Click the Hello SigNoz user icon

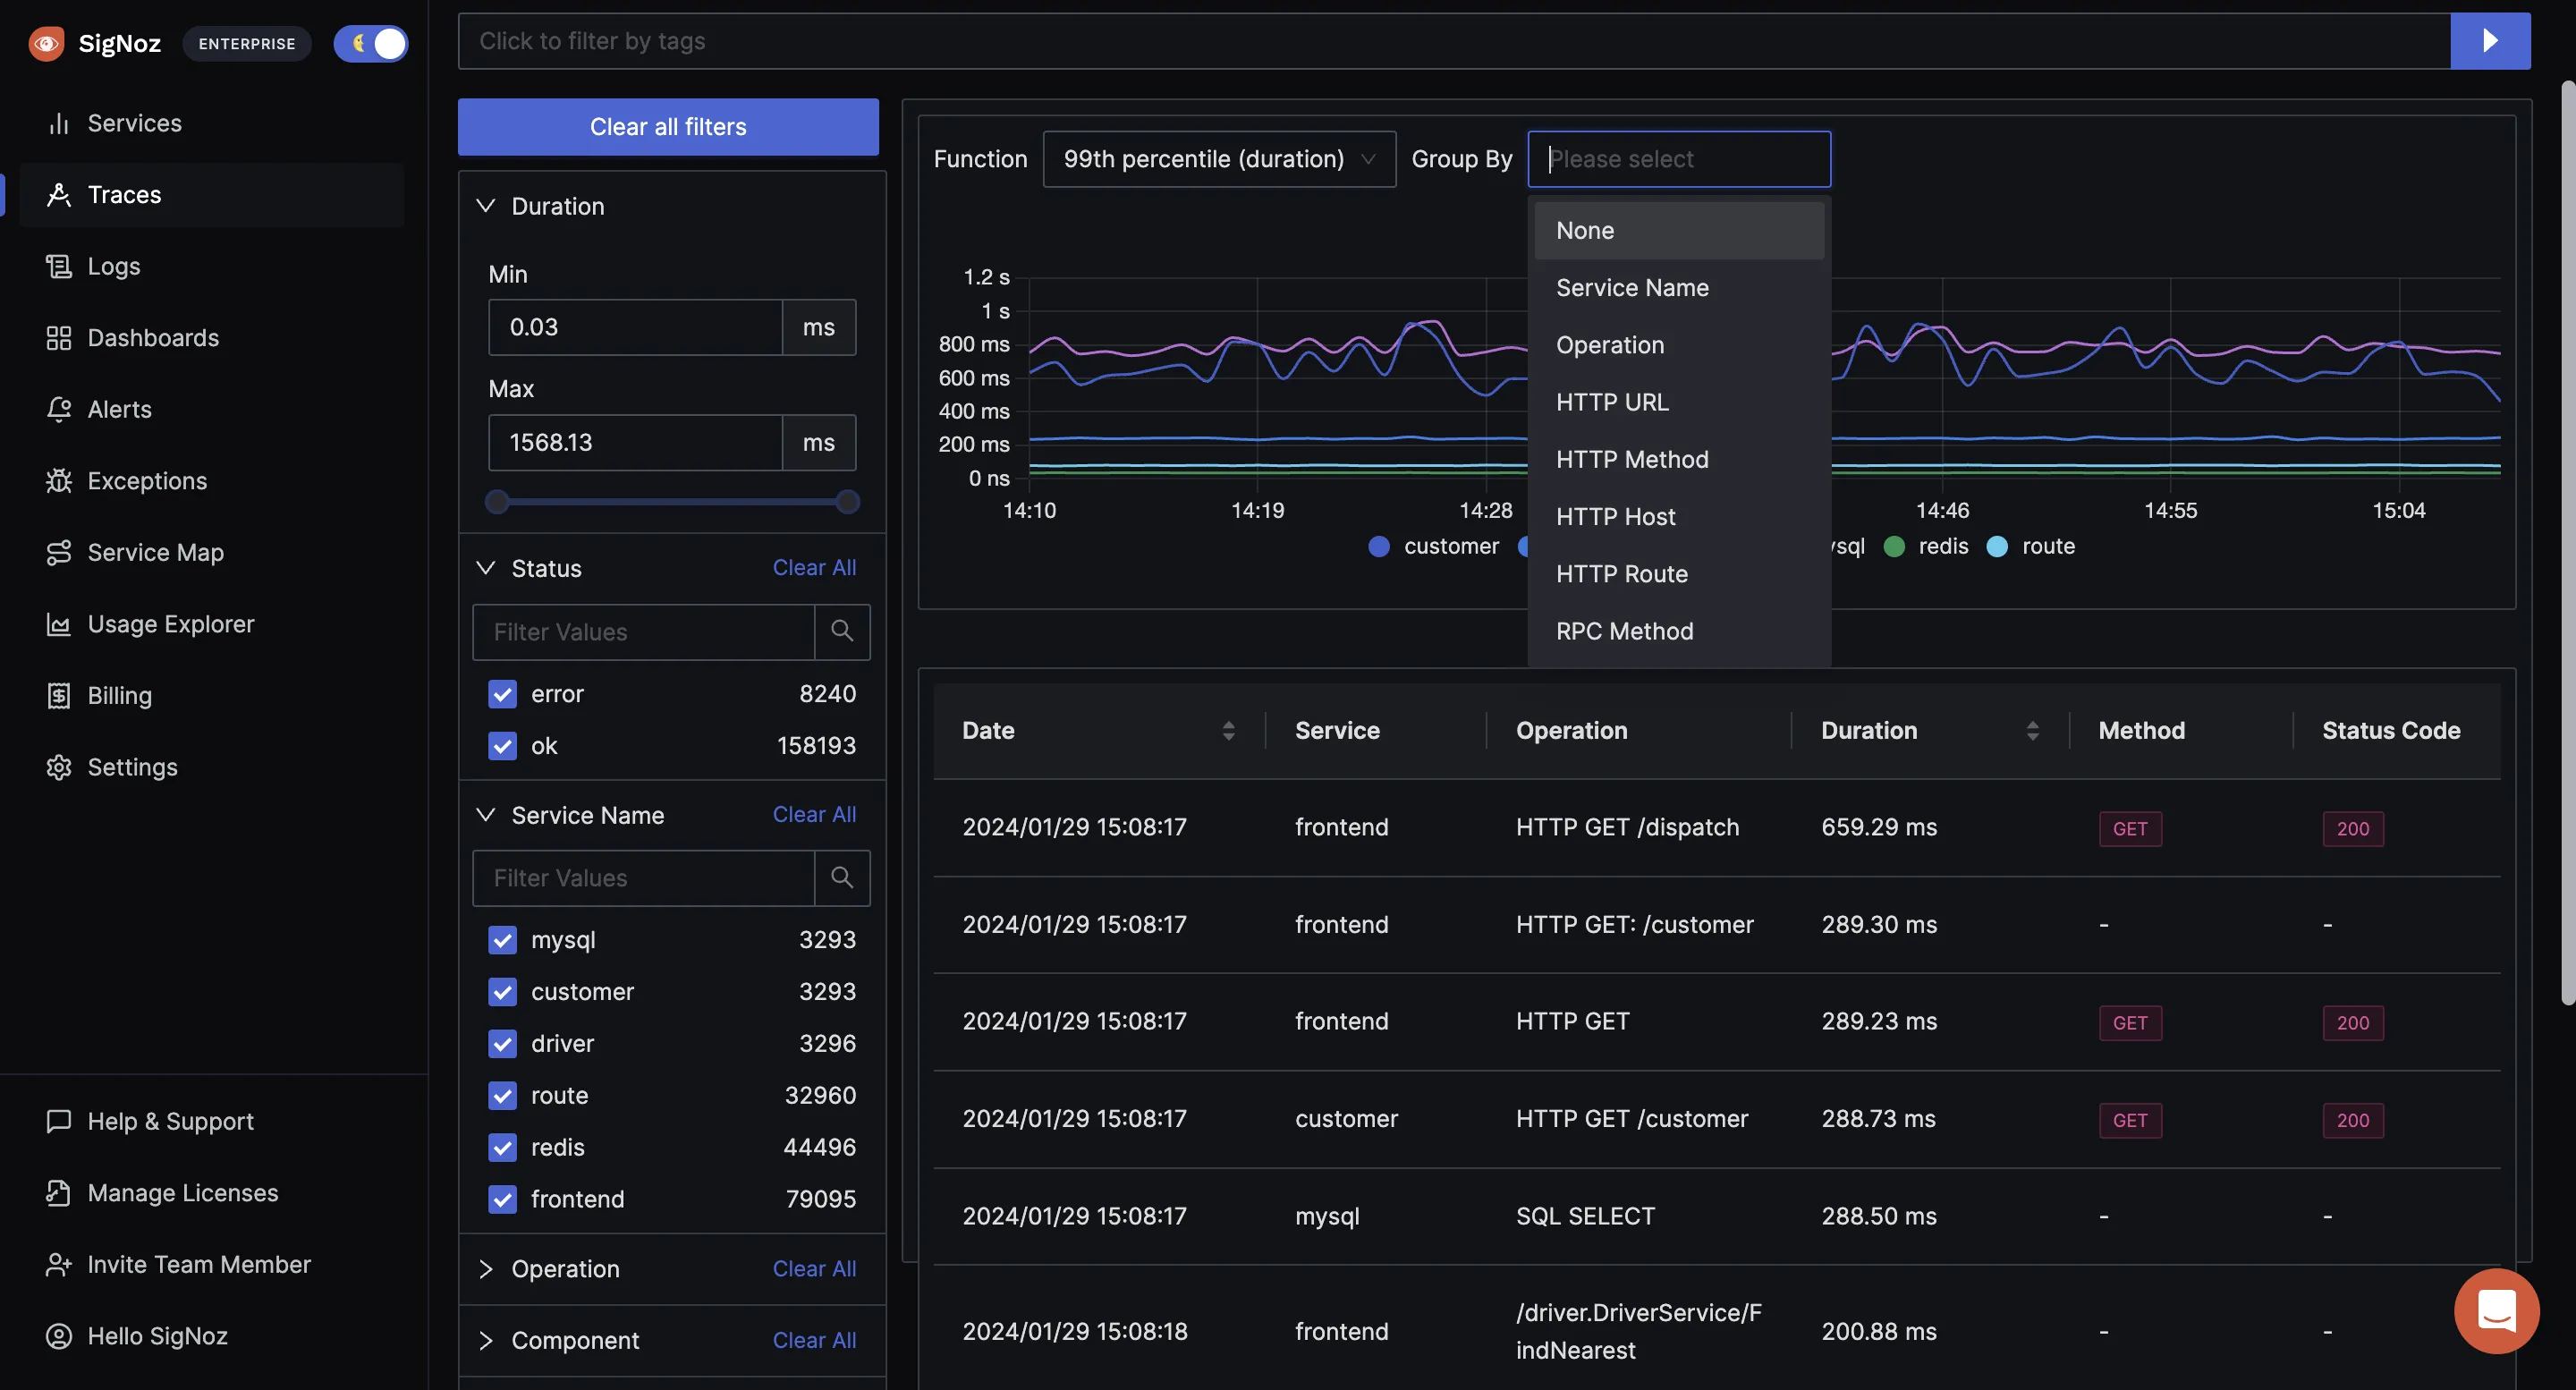click(59, 1336)
